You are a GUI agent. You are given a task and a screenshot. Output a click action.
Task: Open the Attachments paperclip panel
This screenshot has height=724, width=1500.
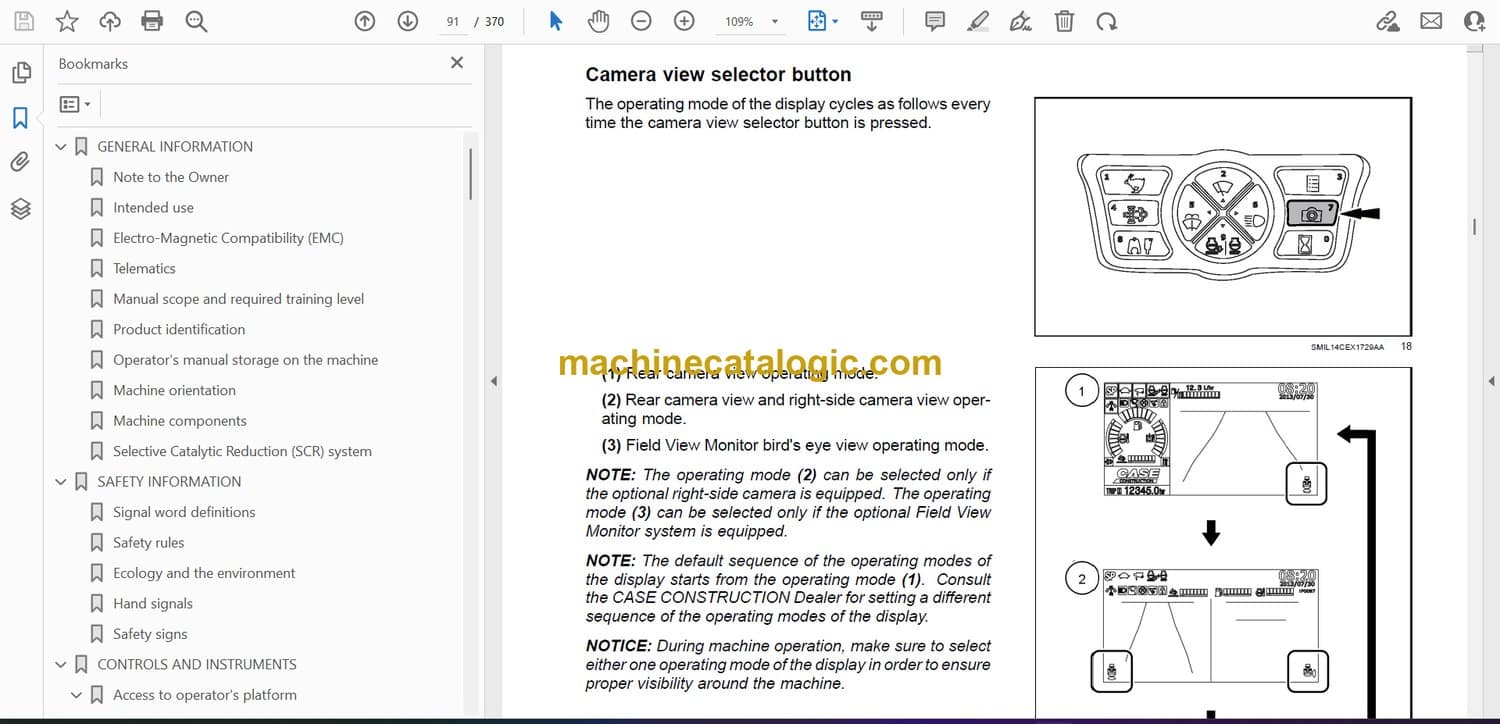[x=21, y=162]
